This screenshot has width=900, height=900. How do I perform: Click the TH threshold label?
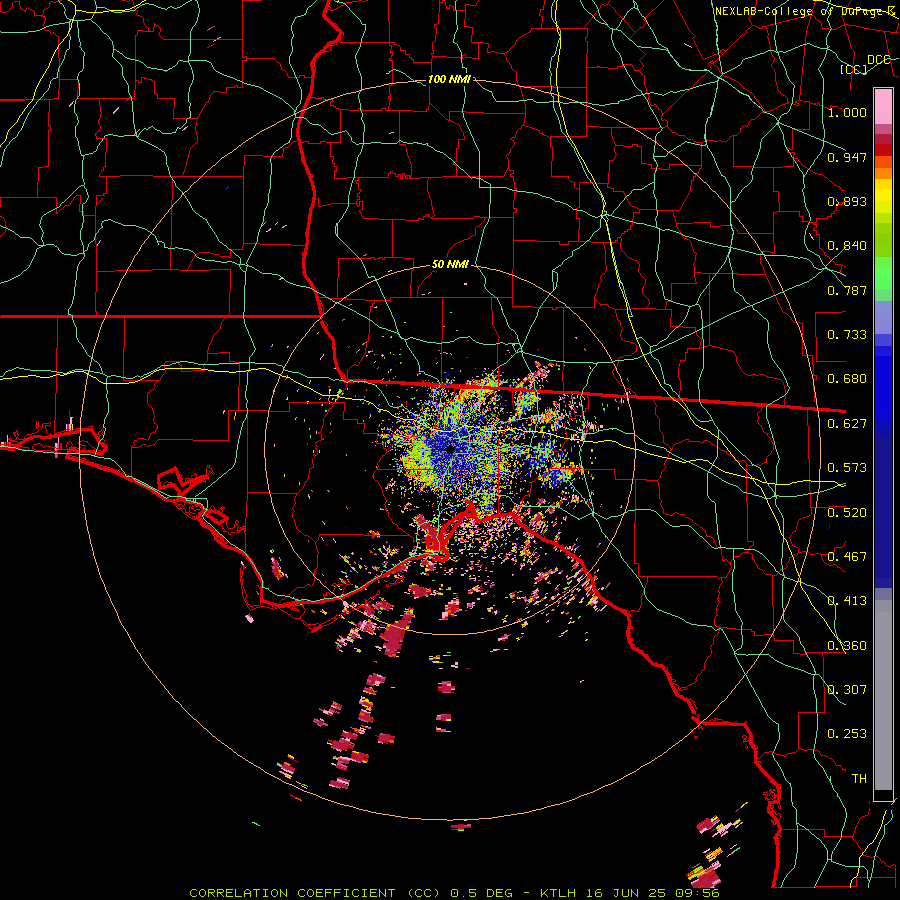[859, 779]
